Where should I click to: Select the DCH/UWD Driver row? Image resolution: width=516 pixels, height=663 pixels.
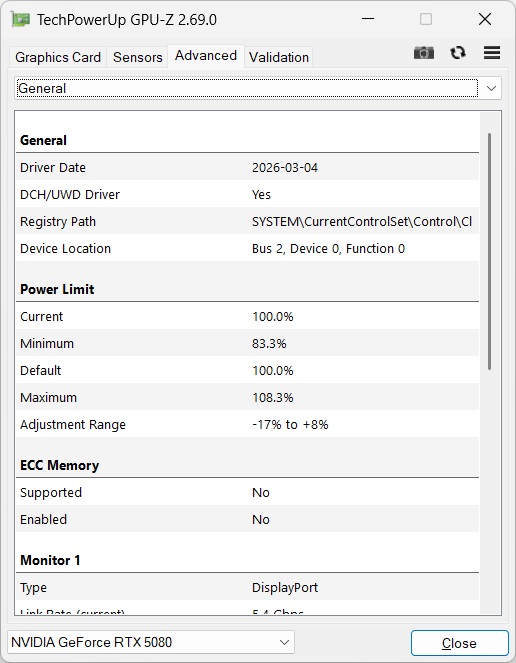[x=247, y=195]
